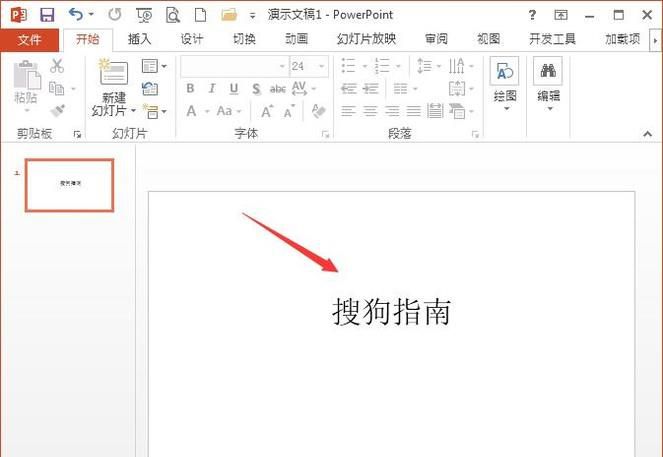The height and width of the screenshot is (457, 663).
Task: Collapse the ribbon with the caret
Action: tap(647, 134)
